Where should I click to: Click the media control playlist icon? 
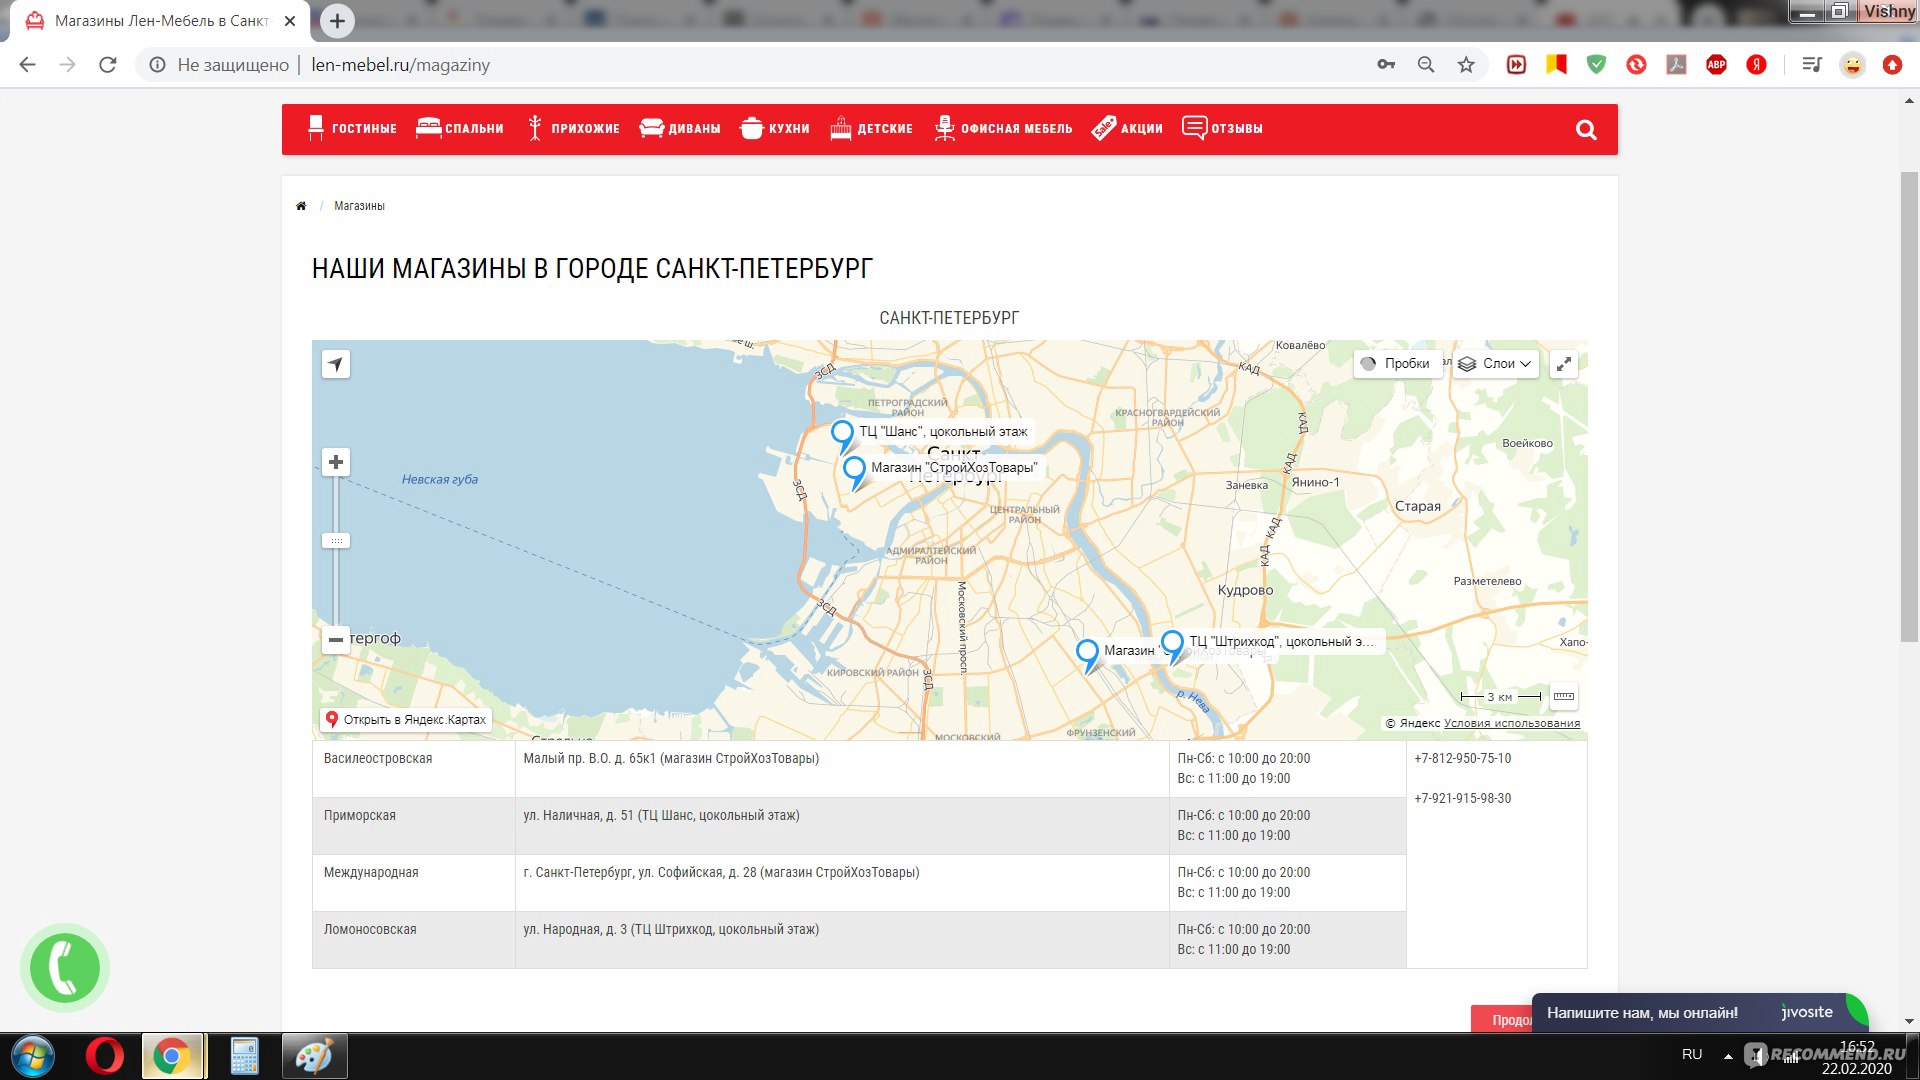coord(1811,65)
